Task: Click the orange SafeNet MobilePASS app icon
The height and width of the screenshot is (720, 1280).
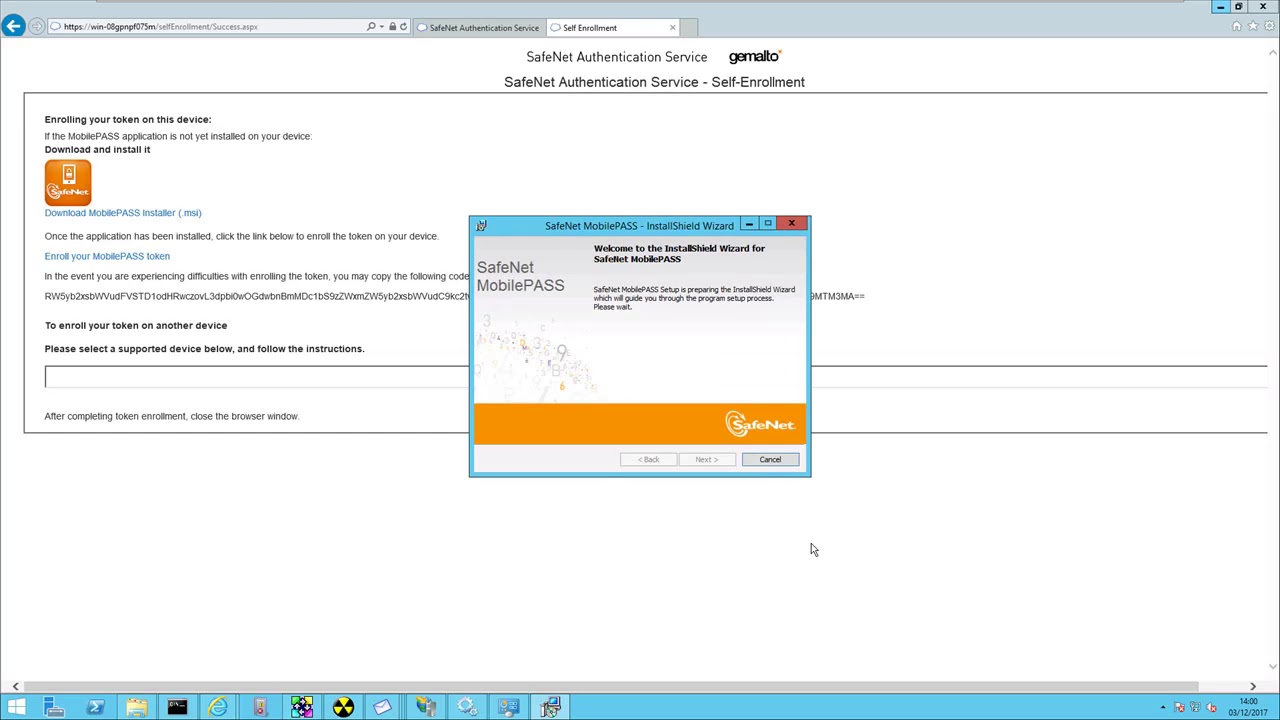Action: pyautogui.click(x=68, y=183)
